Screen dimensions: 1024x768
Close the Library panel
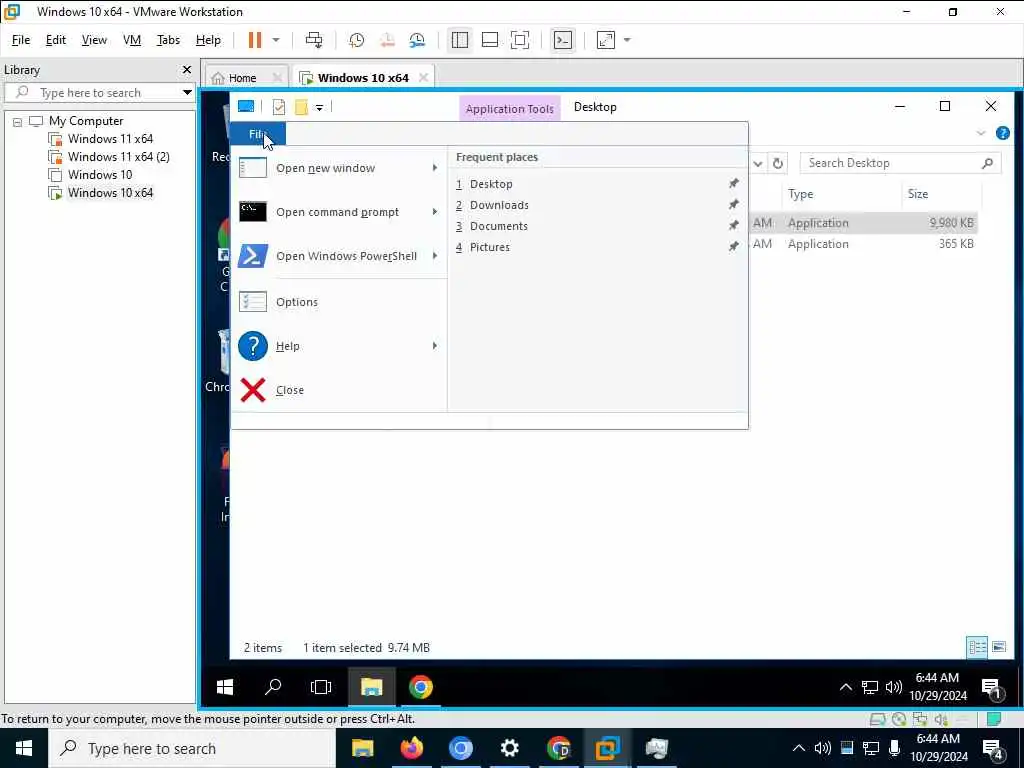click(187, 69)
